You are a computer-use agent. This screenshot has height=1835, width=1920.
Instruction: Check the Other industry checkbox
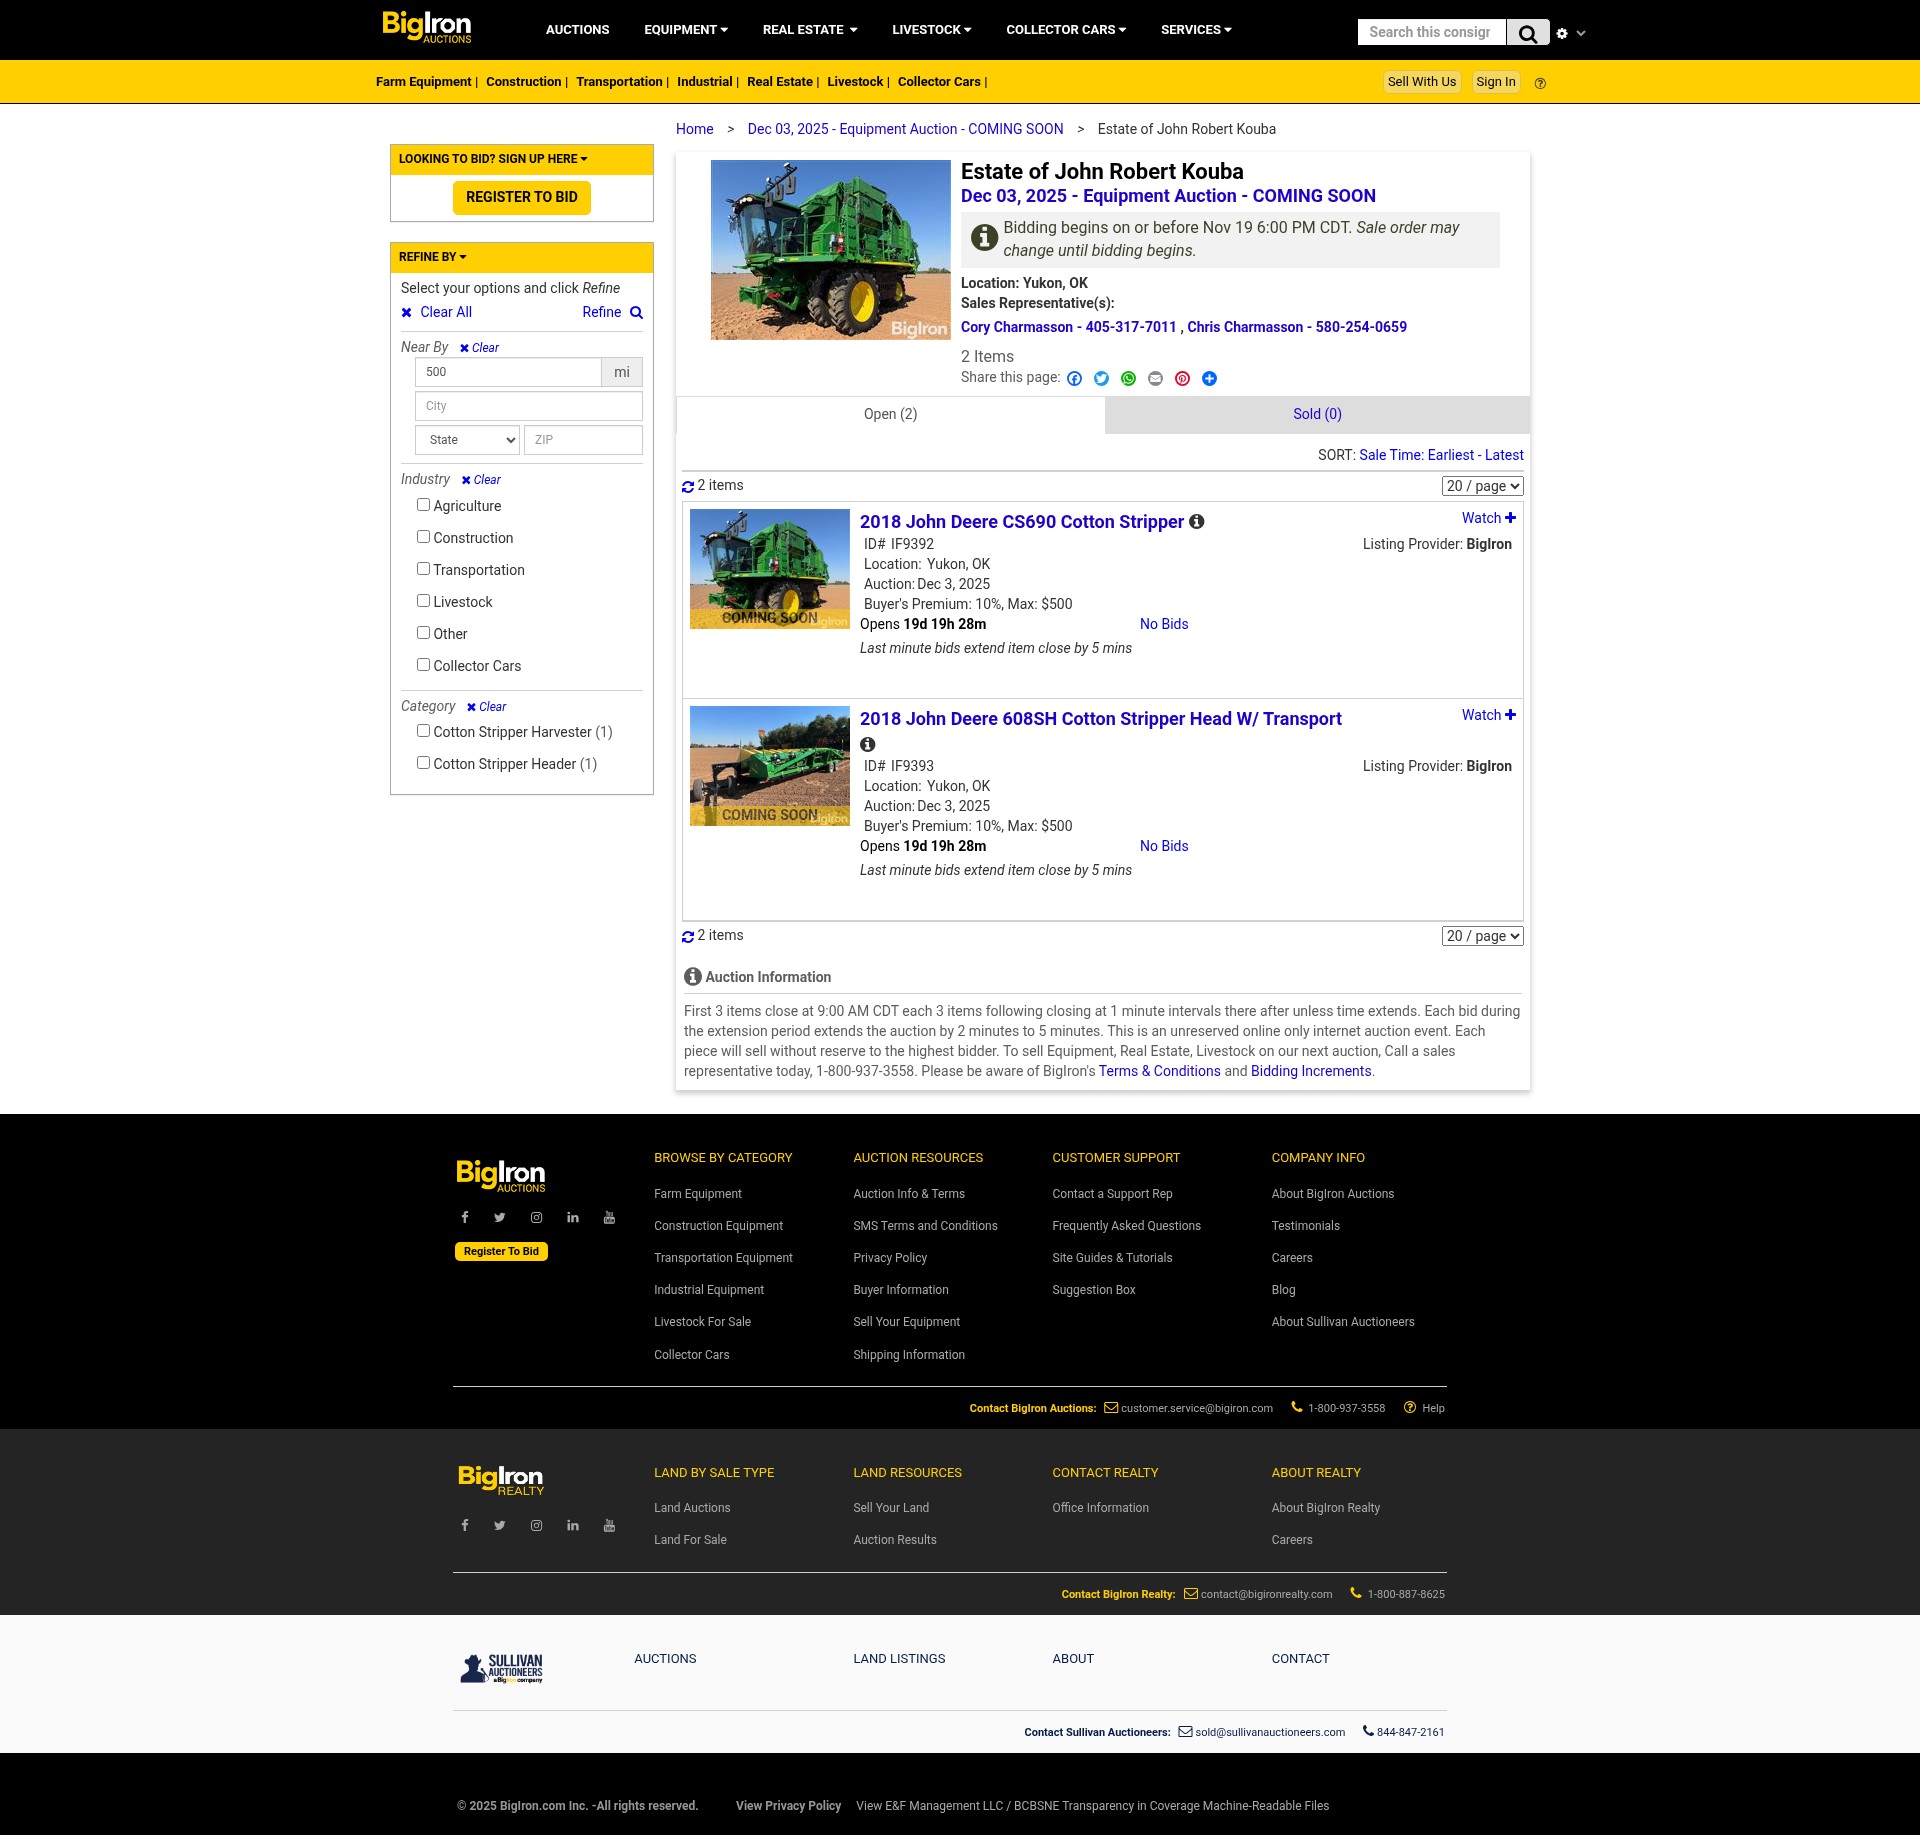tap(423, 633)
